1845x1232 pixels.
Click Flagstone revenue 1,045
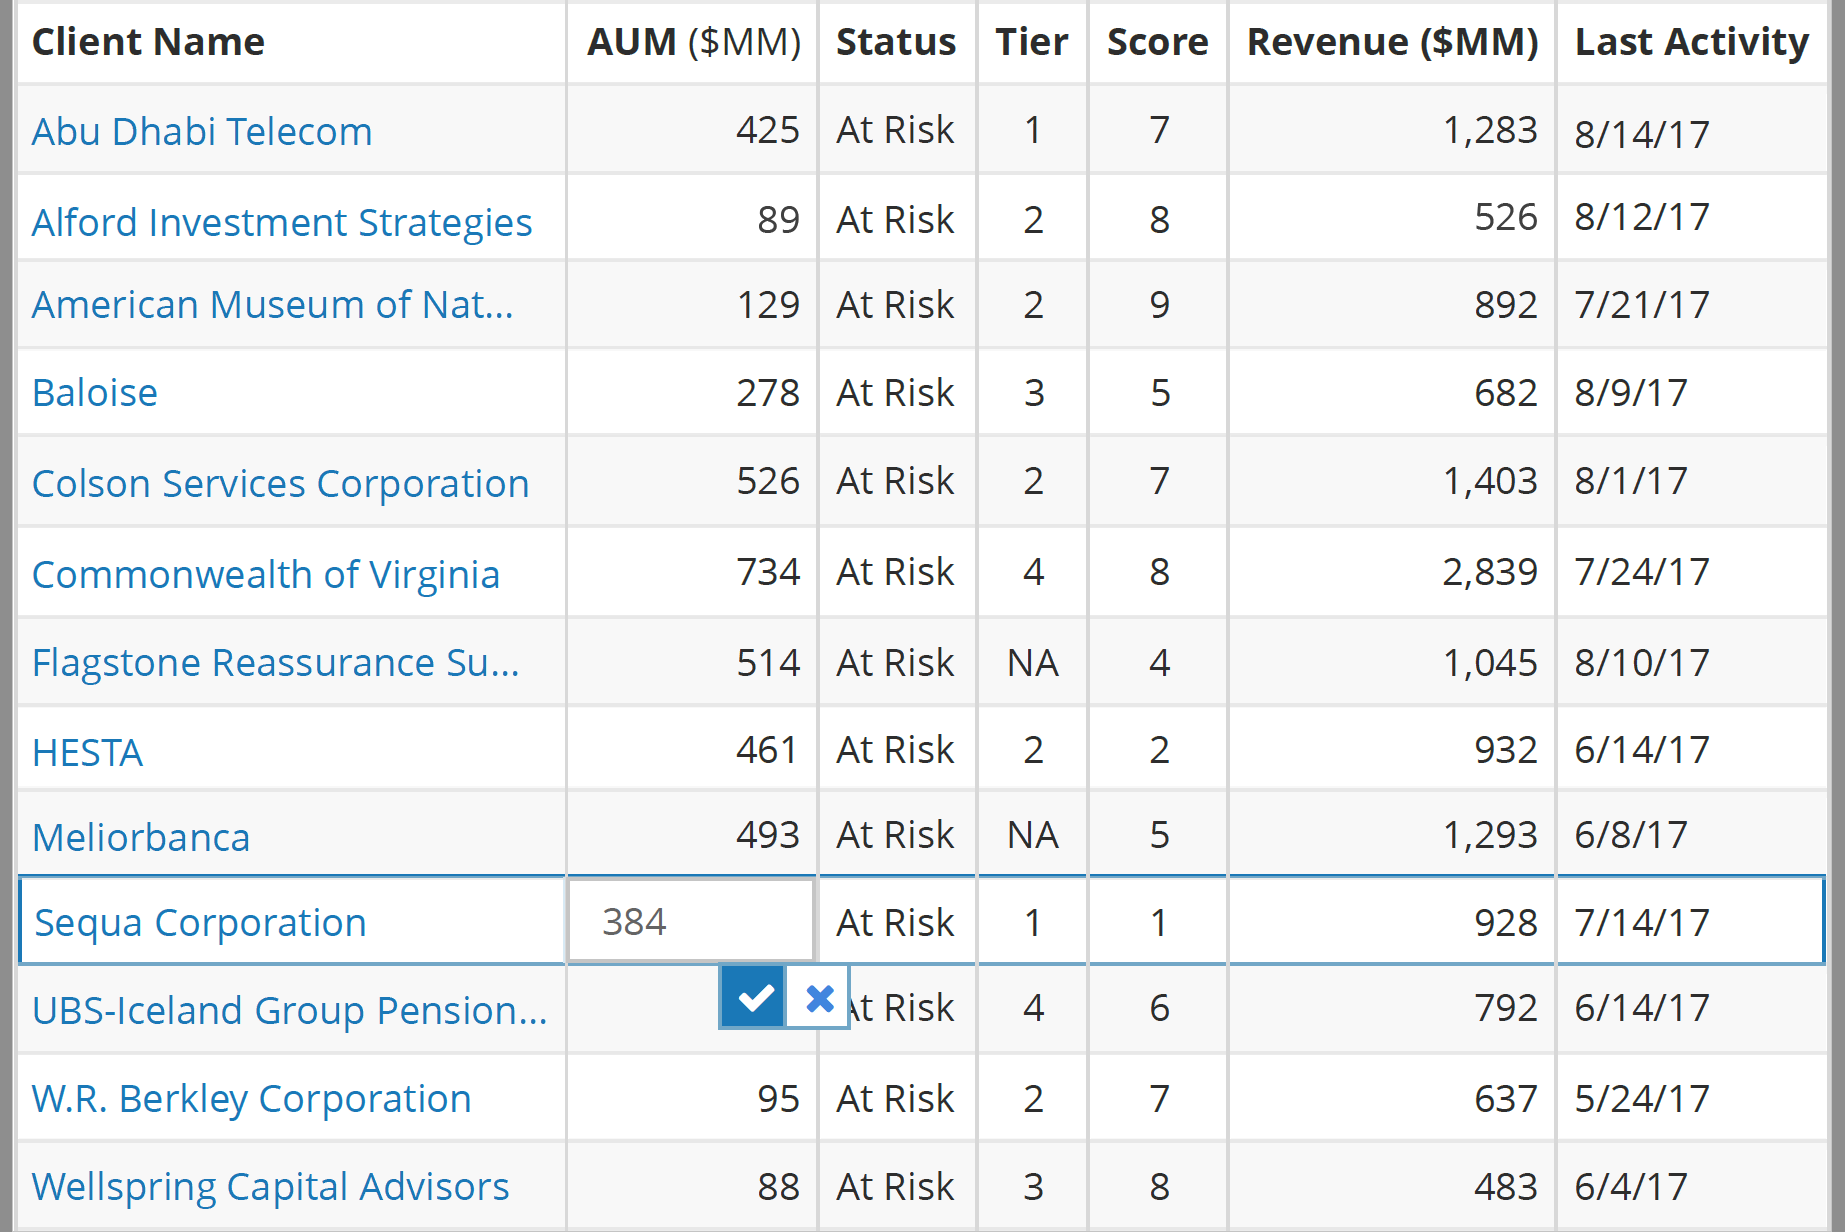tap(1490, 662)
